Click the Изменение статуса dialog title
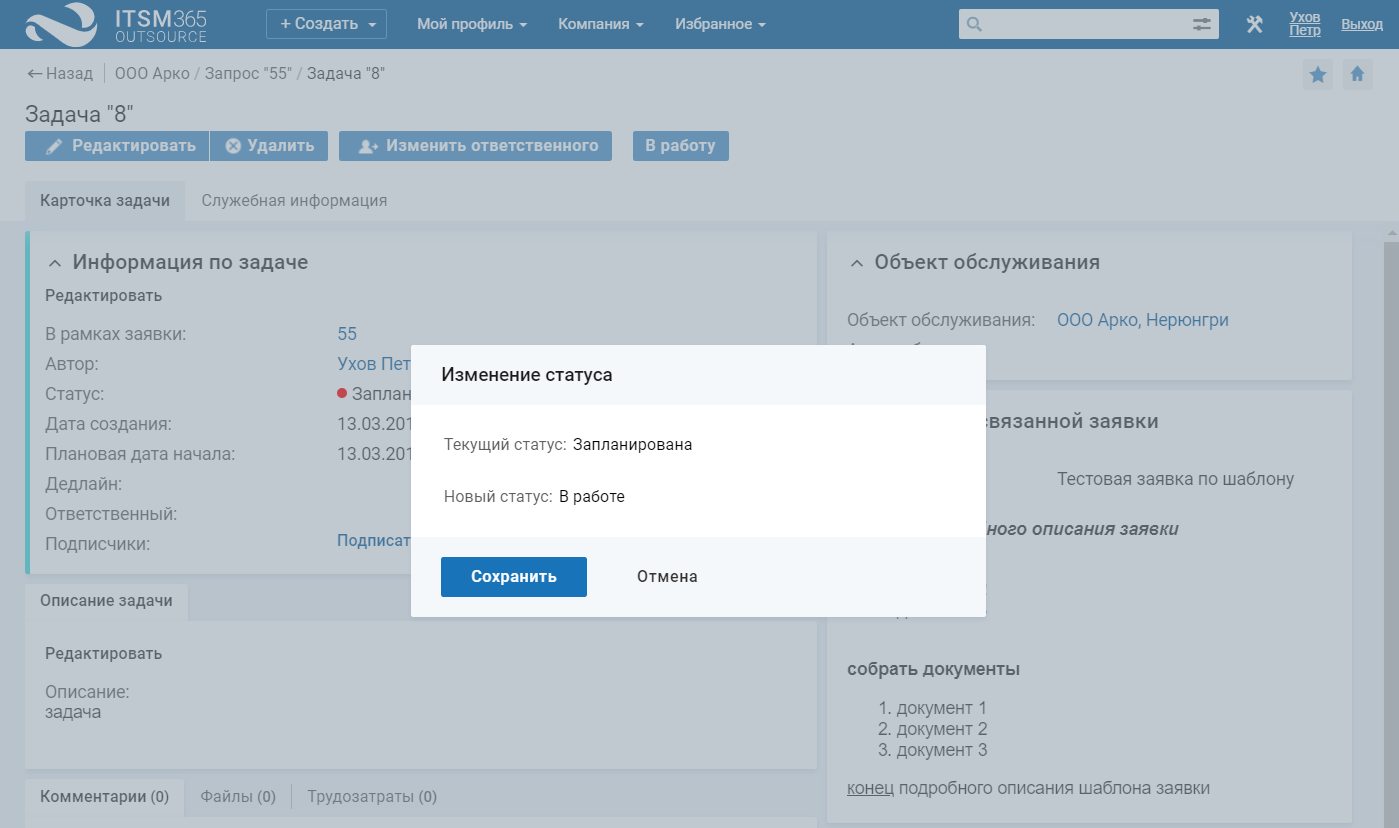The image size is (1399, 828). tap(527, 375)
